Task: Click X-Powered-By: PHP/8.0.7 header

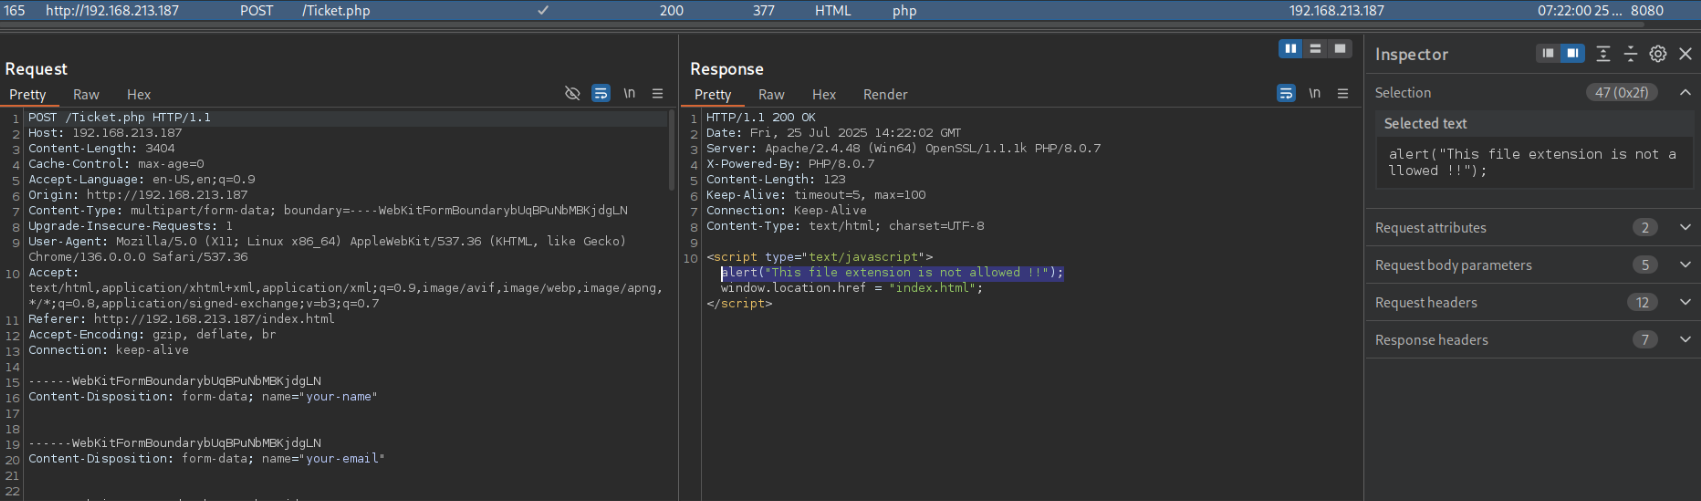Action: (790, 163)
